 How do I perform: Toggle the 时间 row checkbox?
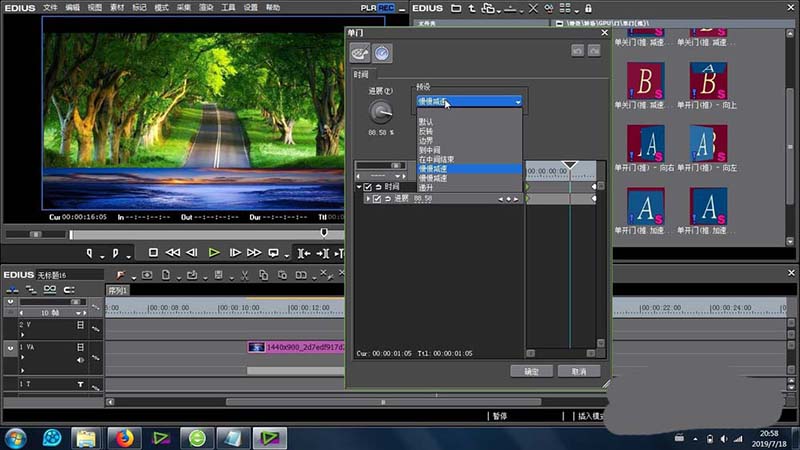coord(368,187)
